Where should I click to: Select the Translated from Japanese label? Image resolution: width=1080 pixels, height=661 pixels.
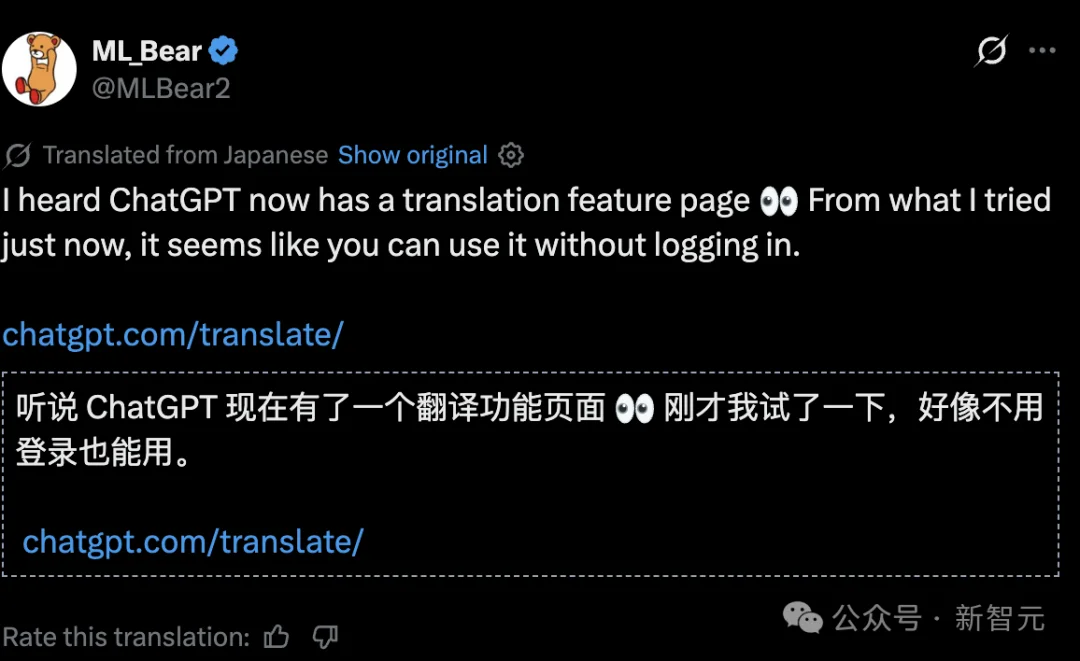(x=184, y=155)
